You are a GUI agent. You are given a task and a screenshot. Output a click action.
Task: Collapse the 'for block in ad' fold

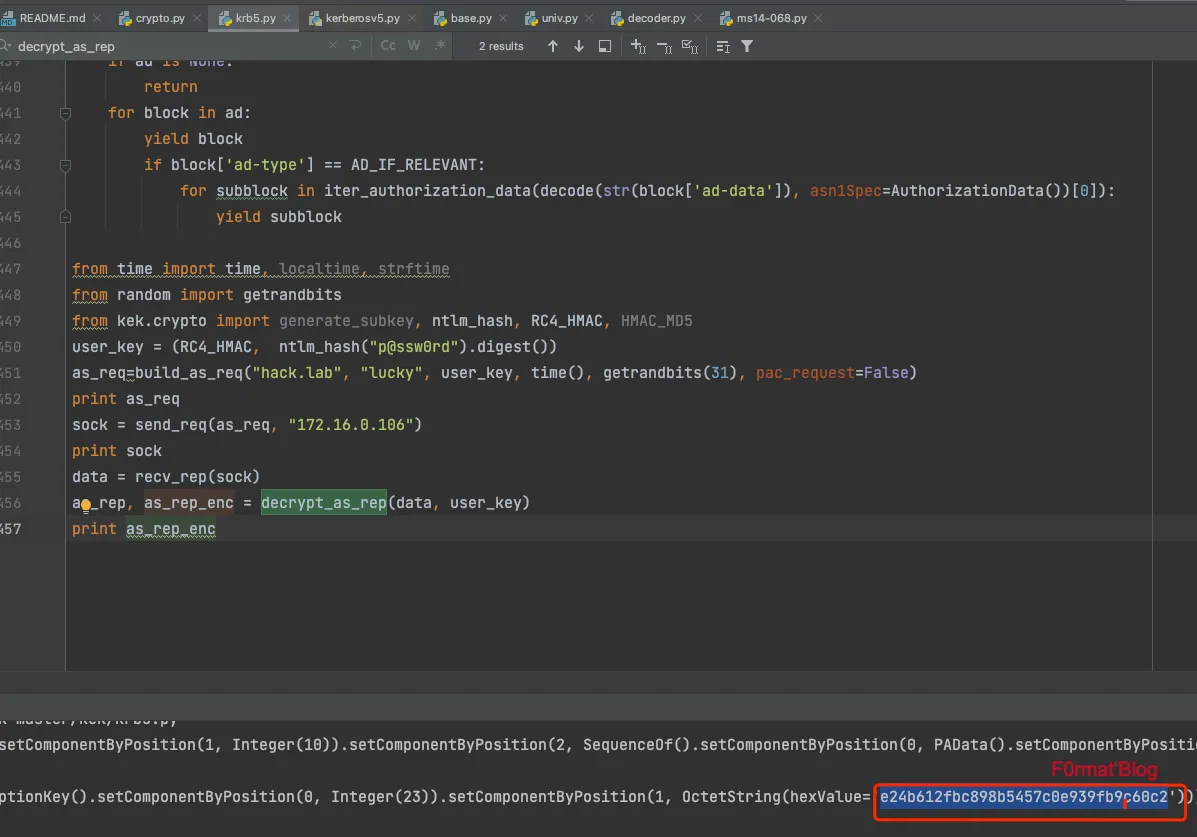click(x=65, y=113)
